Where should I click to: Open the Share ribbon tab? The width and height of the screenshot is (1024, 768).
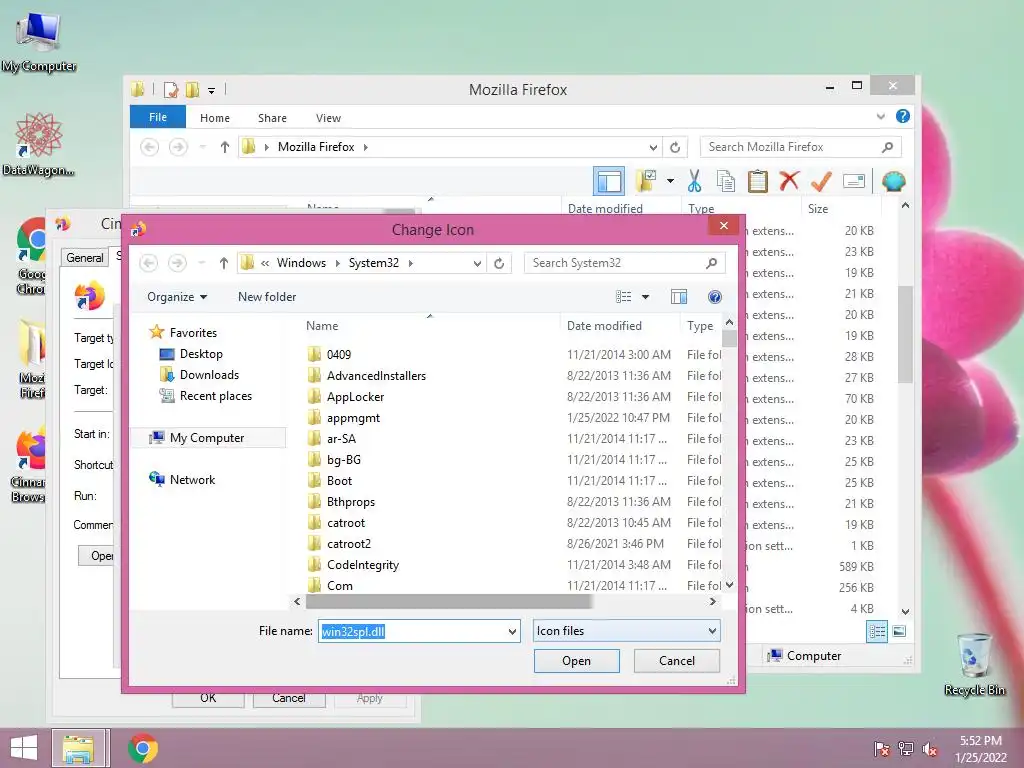(x=272, y=118)
